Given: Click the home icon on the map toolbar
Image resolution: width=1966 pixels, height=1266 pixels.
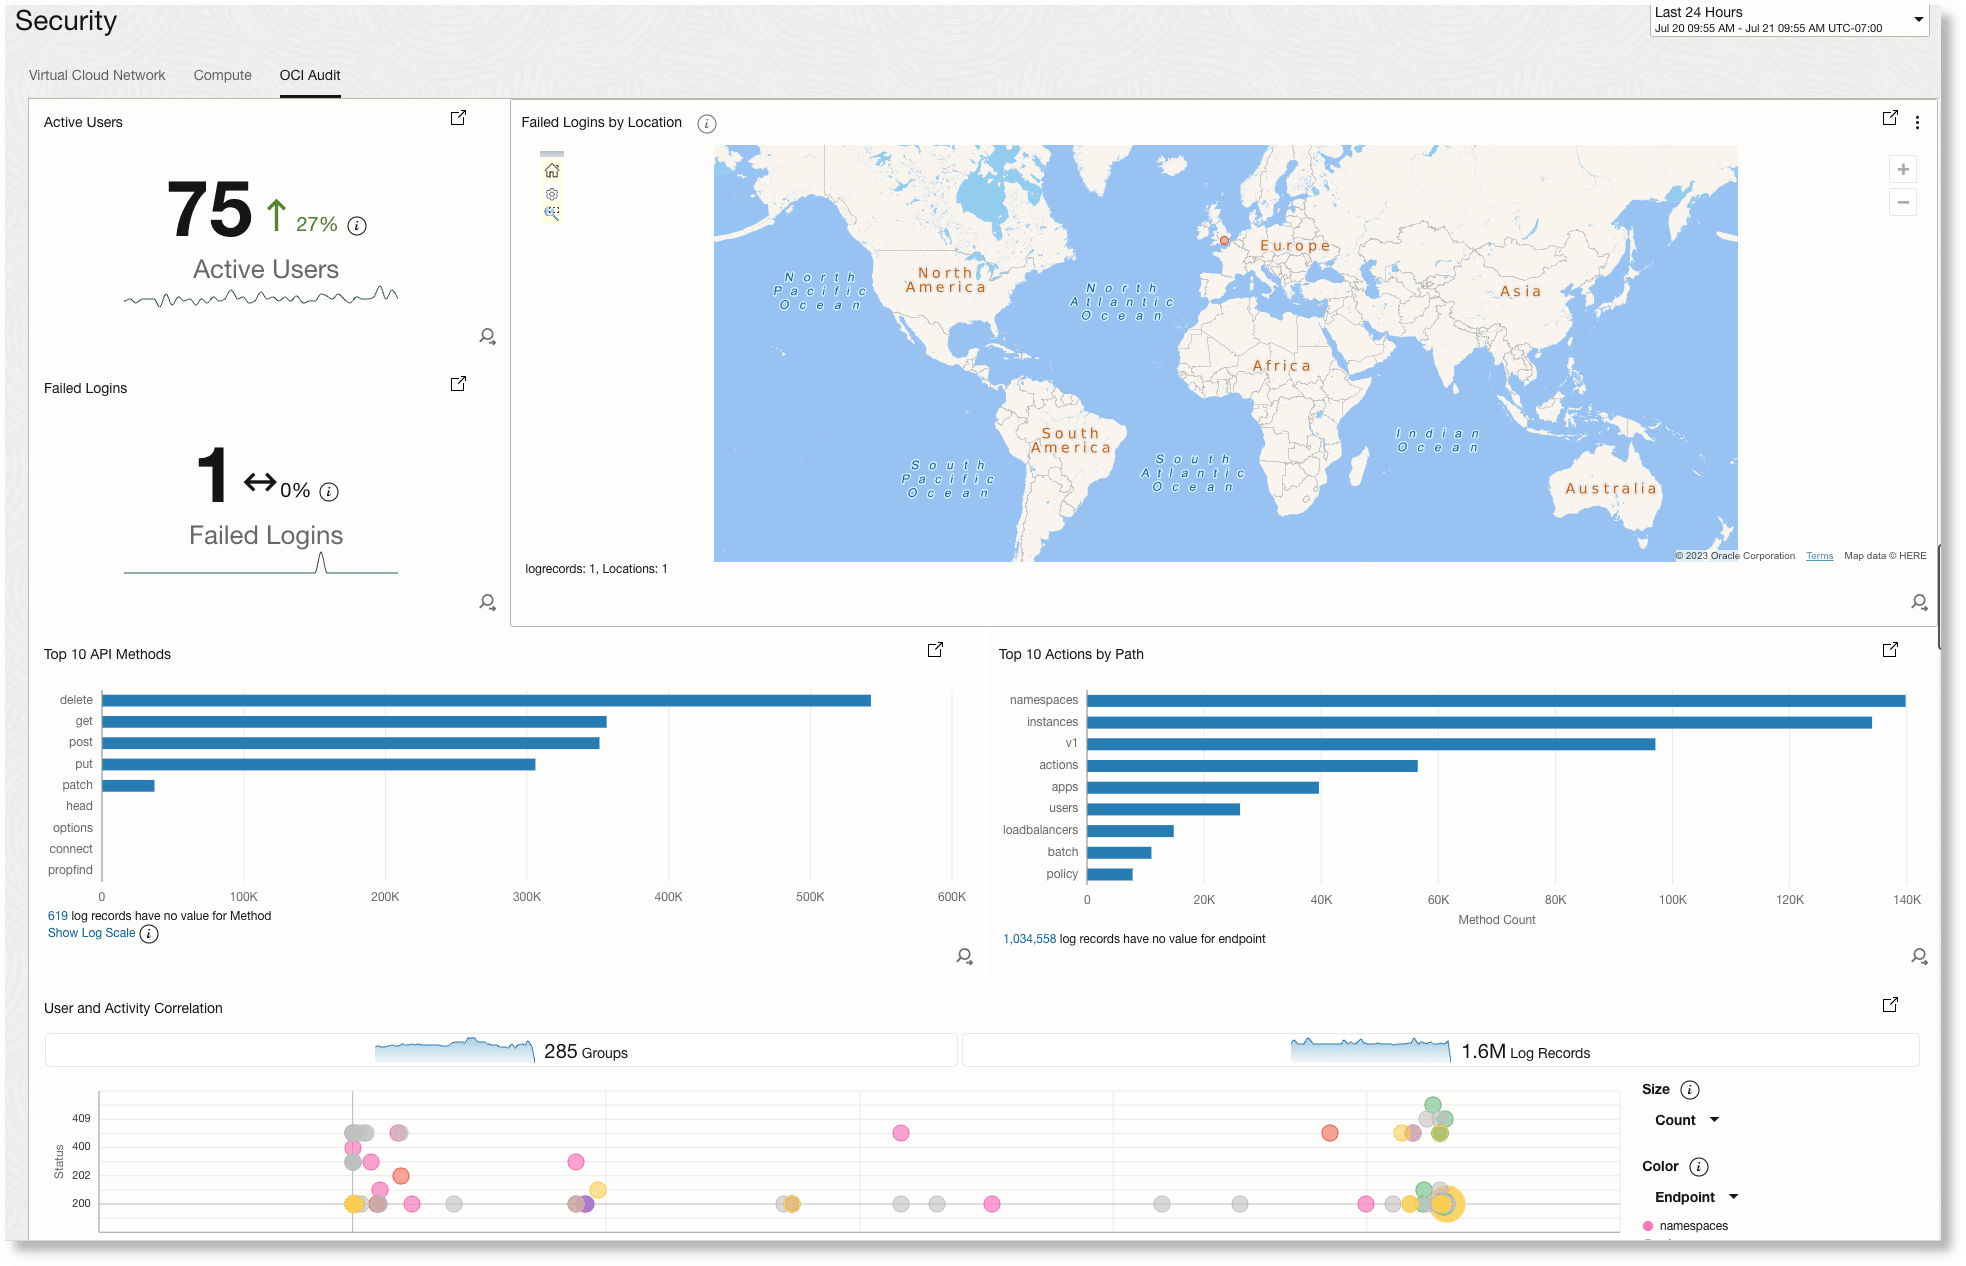Looking at the screenshot, I should click(552, 170).
